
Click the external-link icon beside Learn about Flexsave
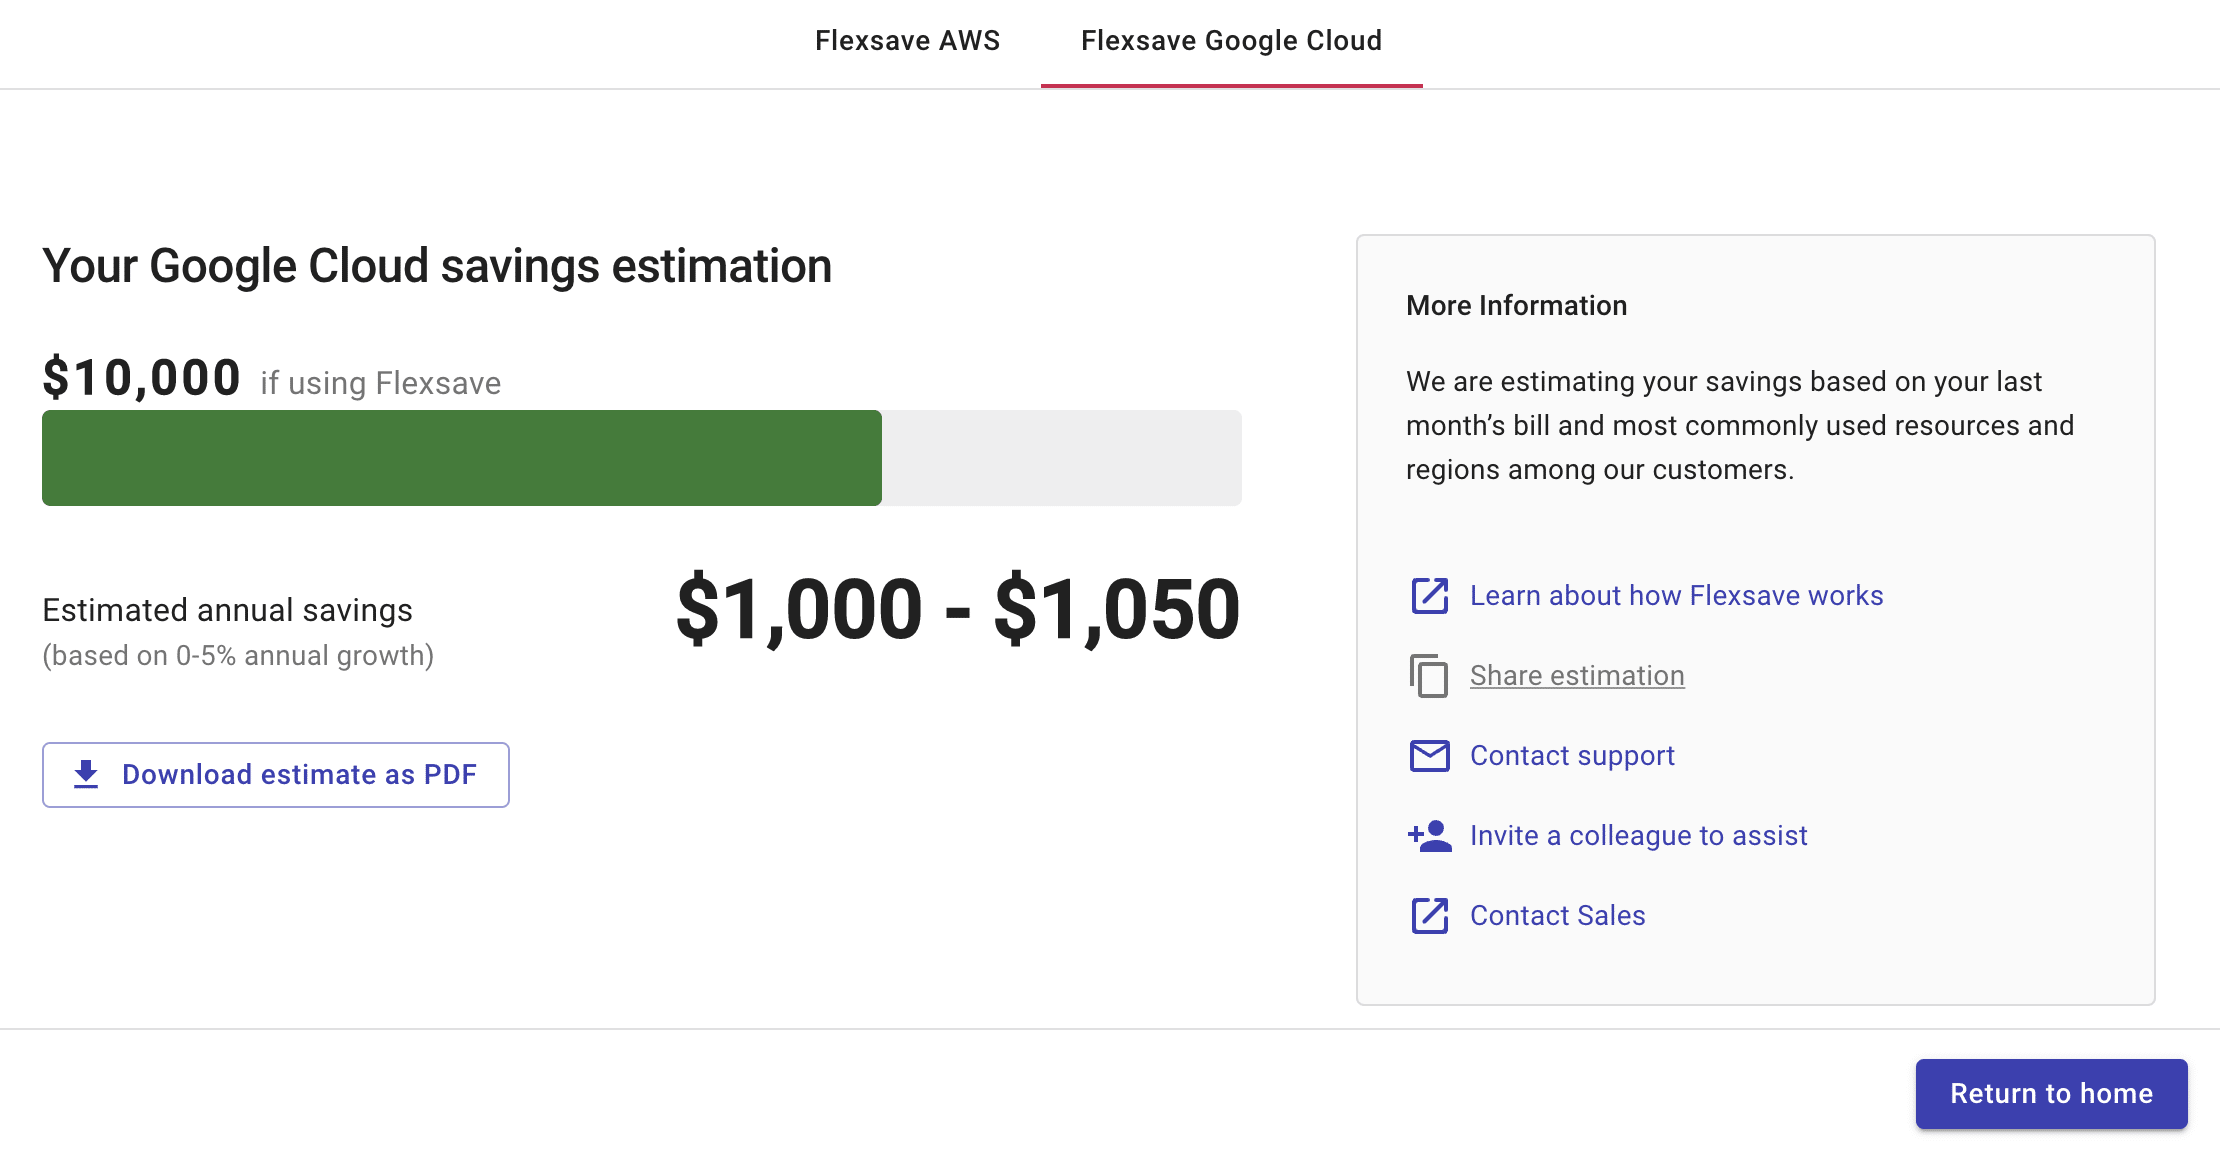(1429, 596)
